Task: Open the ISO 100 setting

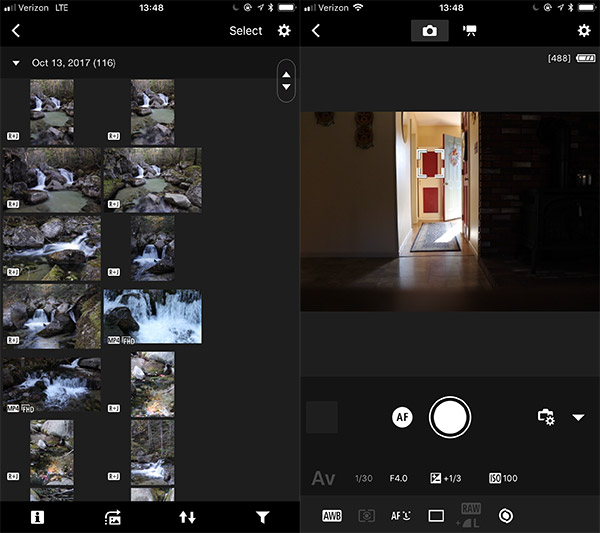Action: pyautogui.click(x=503, y=479)
